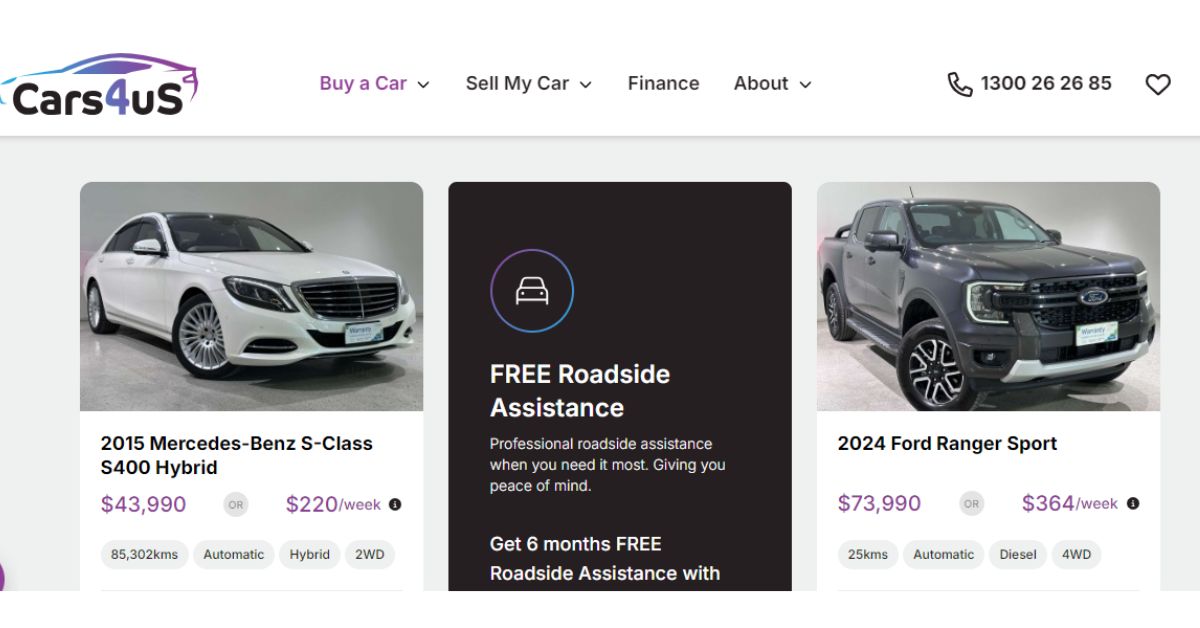This screenshot has height=628, width=1200.
Task: Select the Hybrid tag on the Mercedes listing
Action: tap(309, 554)
